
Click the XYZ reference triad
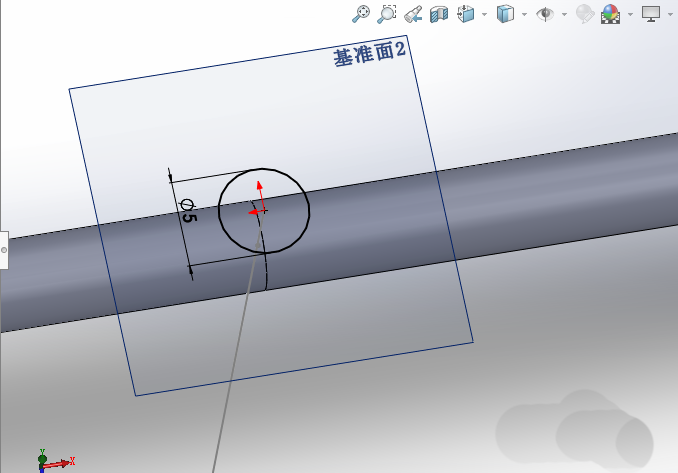55,461
